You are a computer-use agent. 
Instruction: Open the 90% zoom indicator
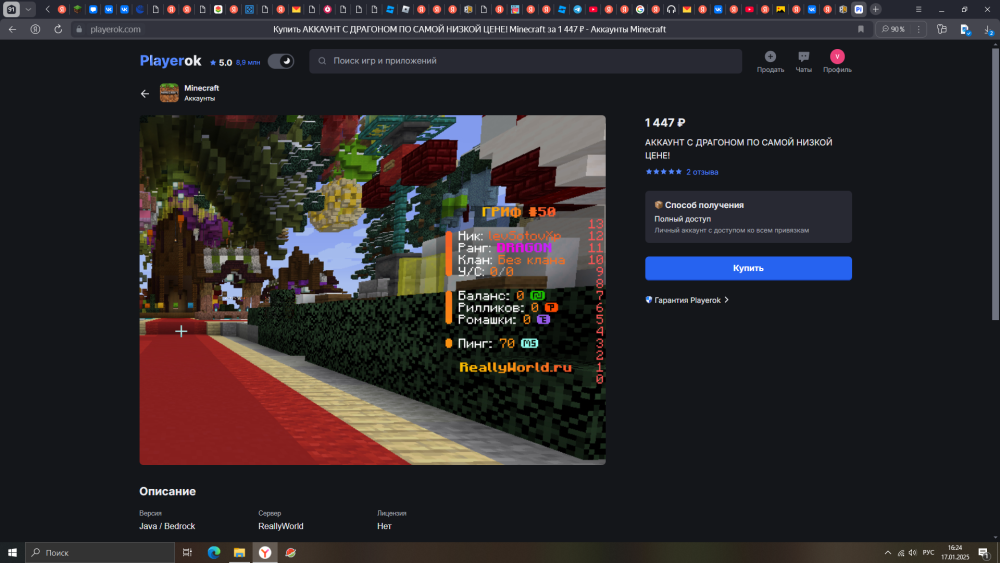893,29
